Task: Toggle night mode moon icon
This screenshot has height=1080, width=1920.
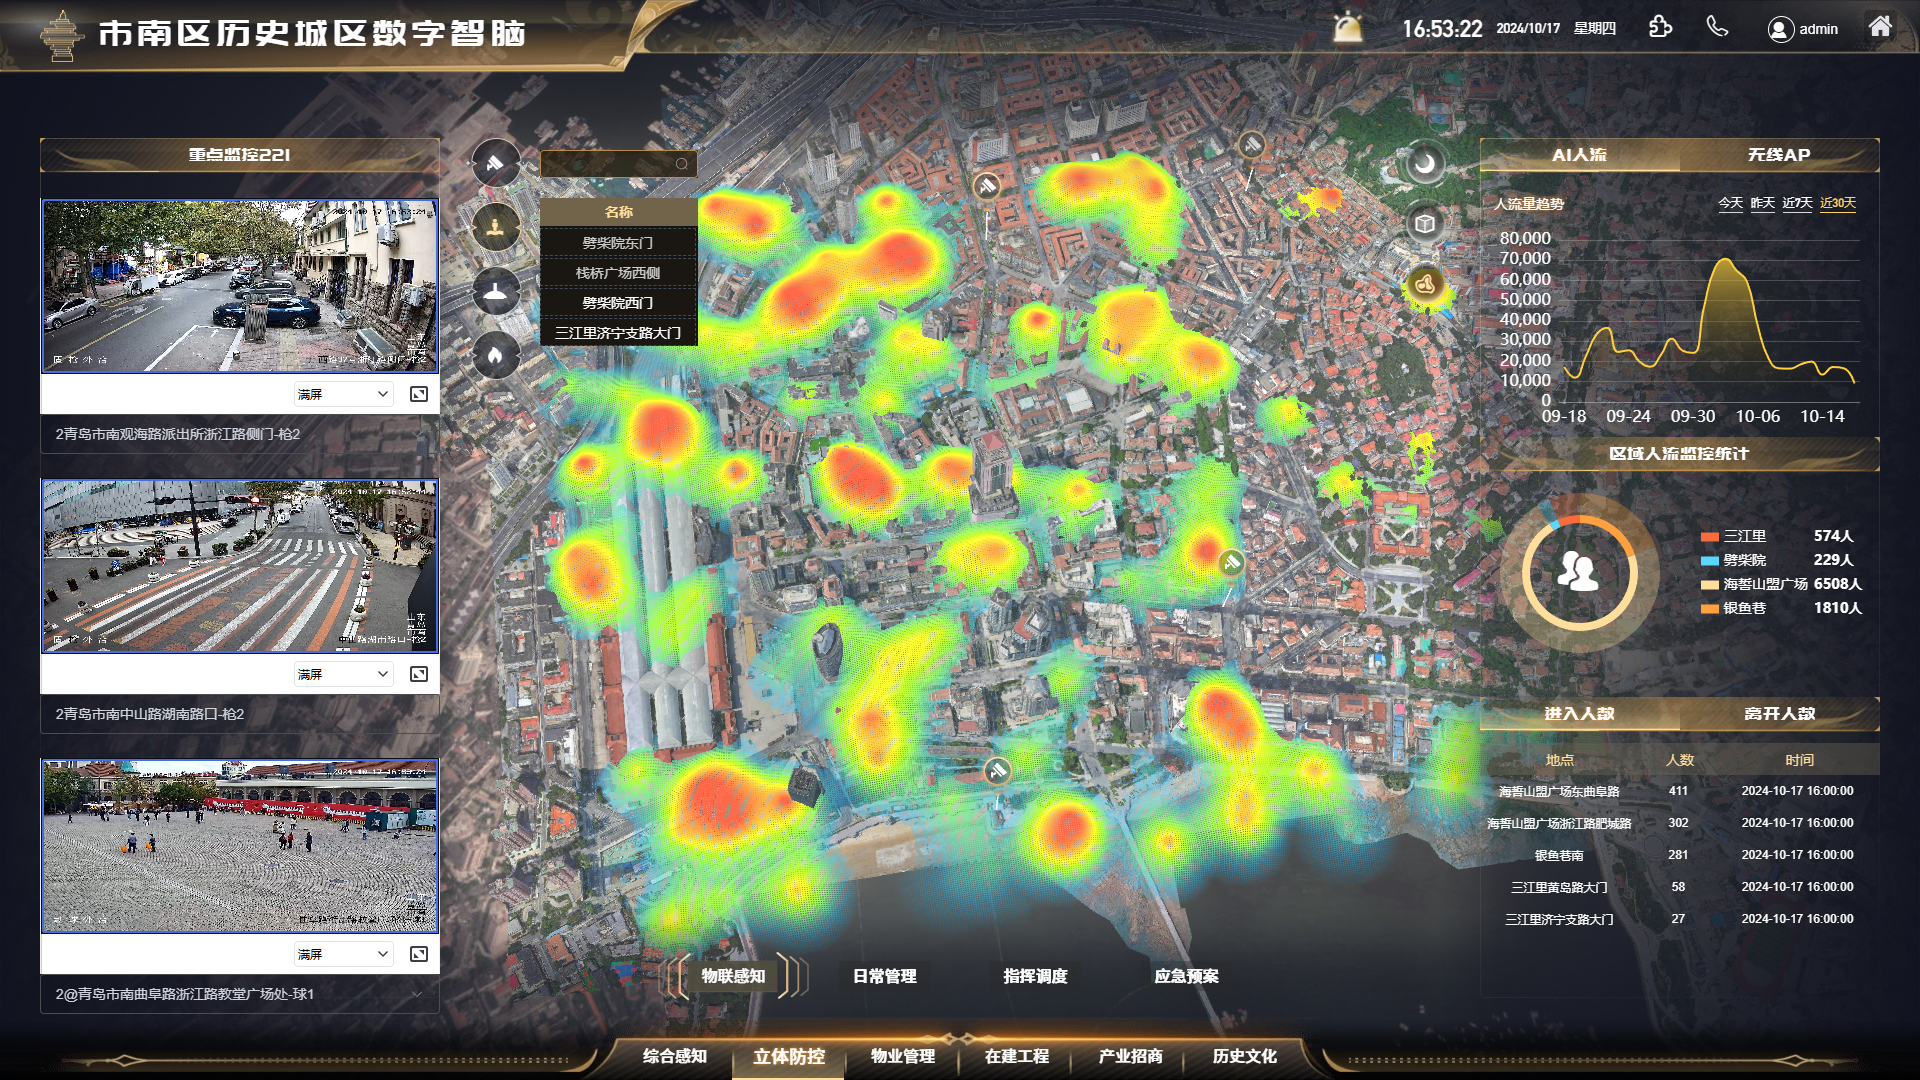Action: coord(1425,163)
